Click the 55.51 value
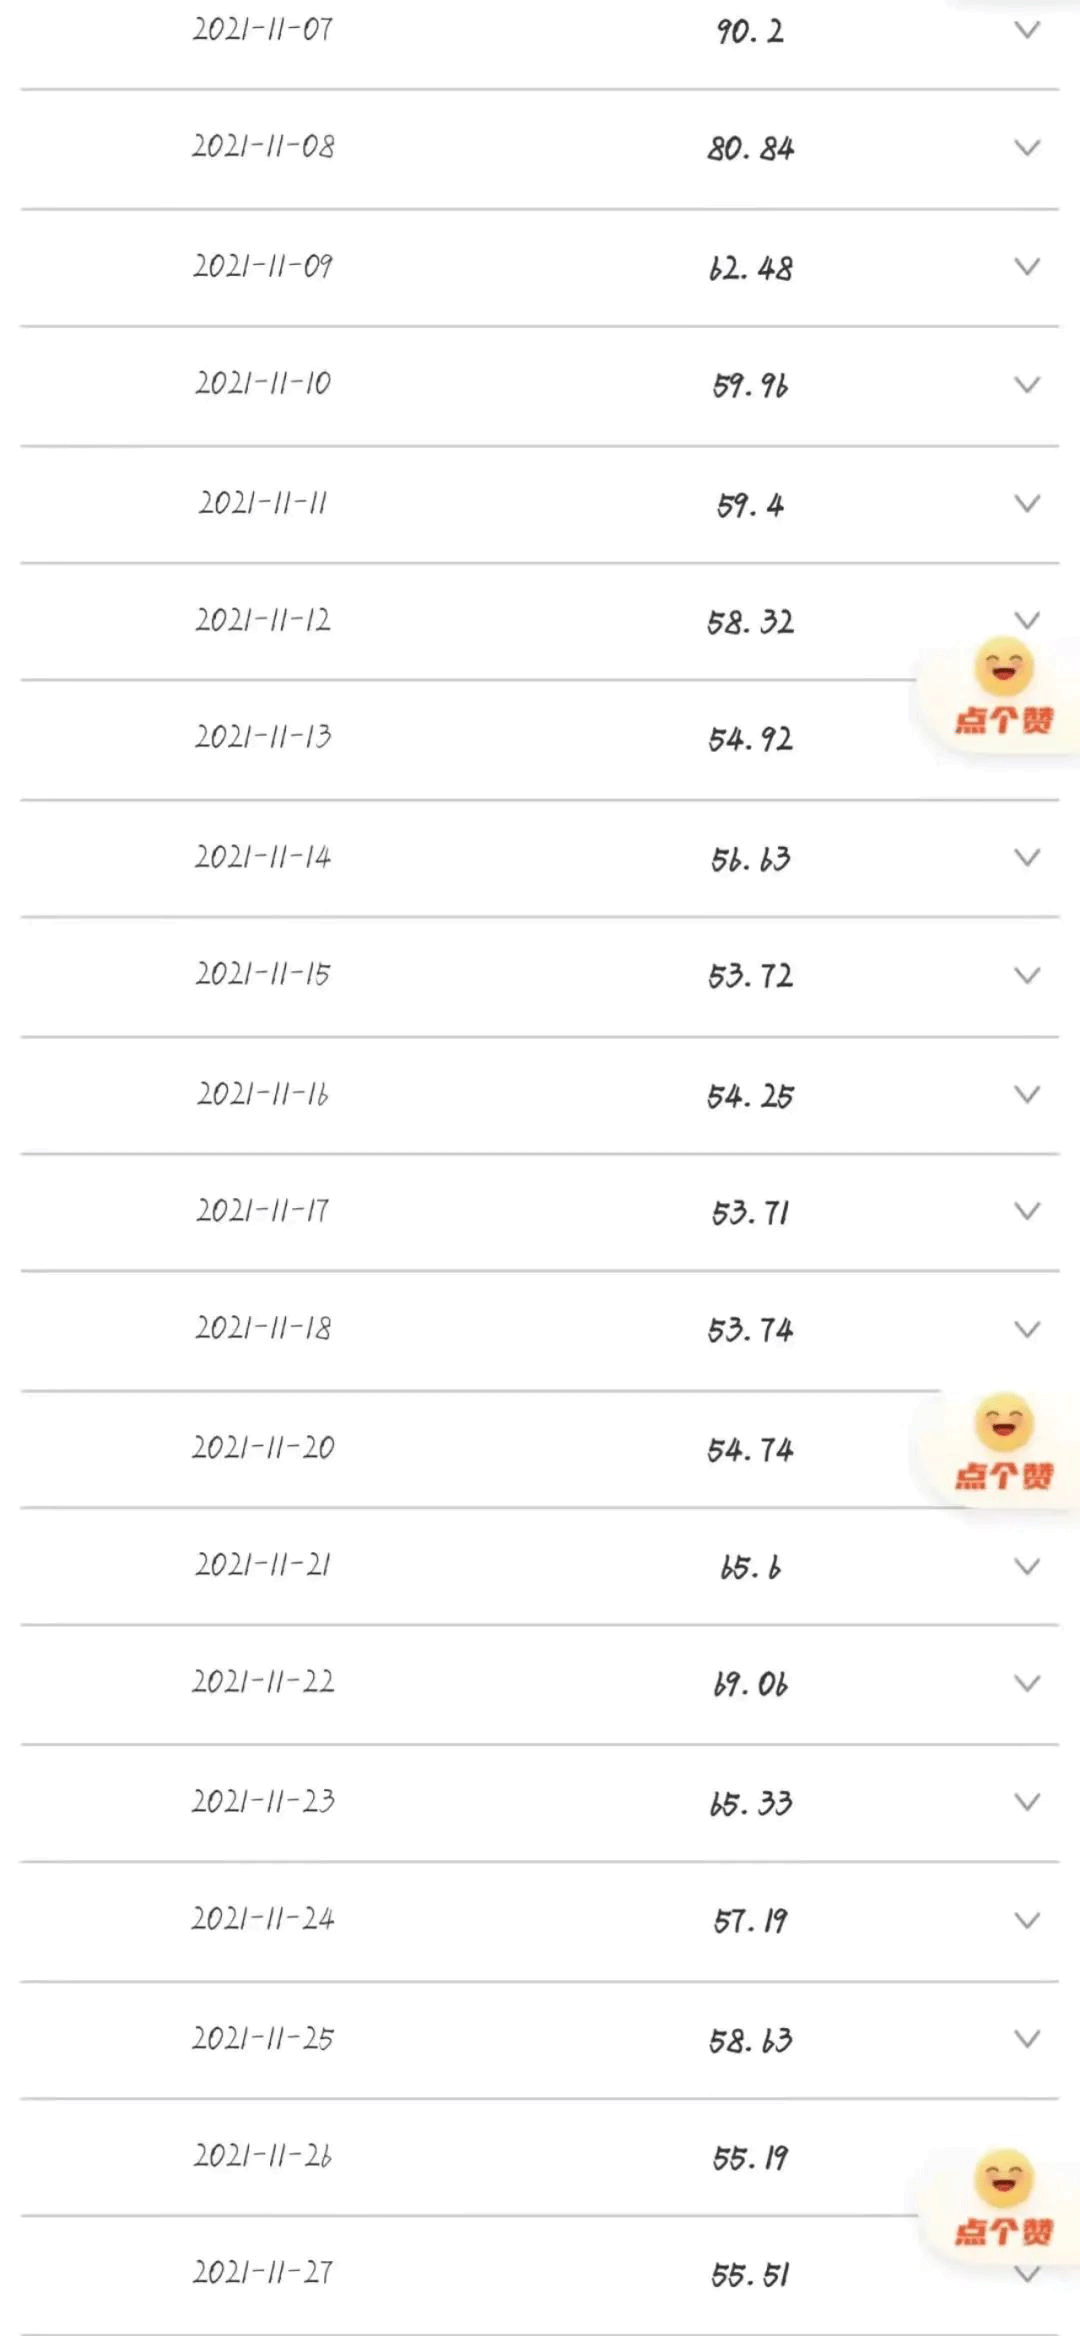Image resolution: width=1080 pixels, height=2336 pixels. [x=750, y=2275]
